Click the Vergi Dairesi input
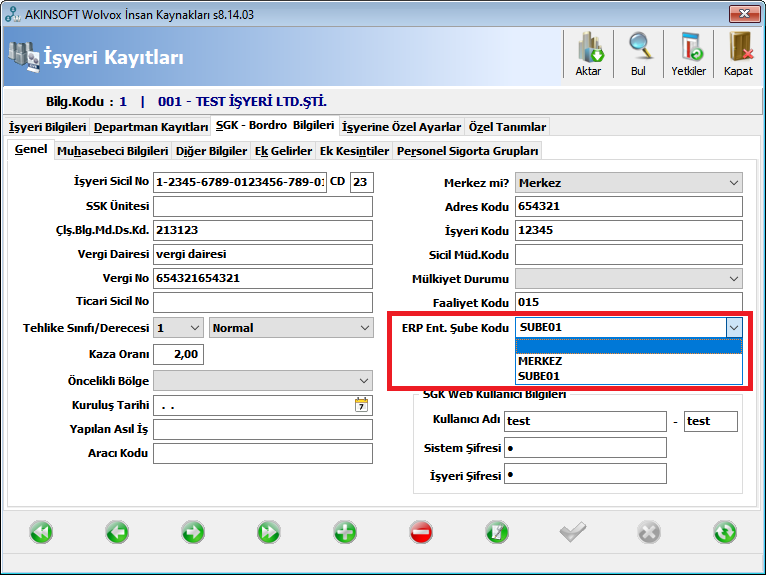766x575 pixels. 263,254
